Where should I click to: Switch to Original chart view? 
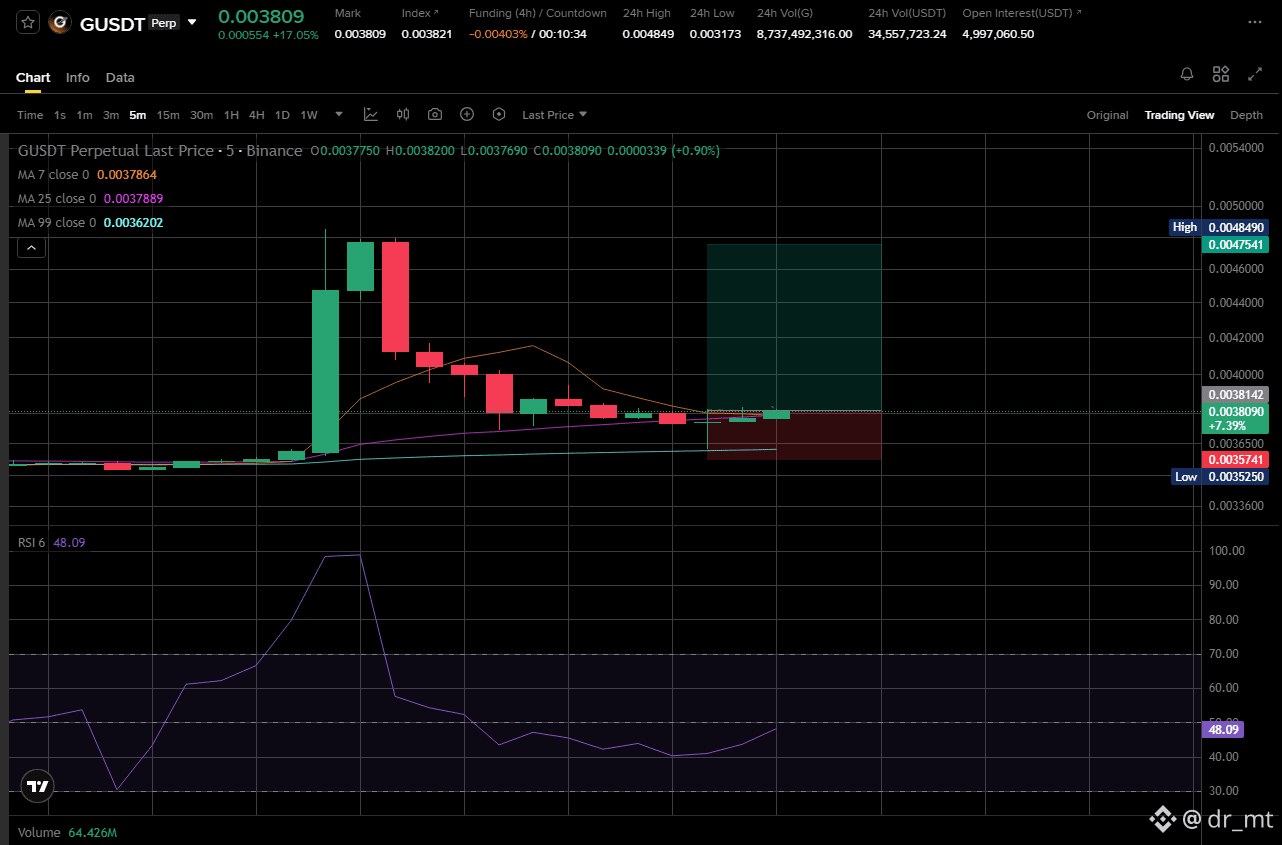pos(1108,115)
